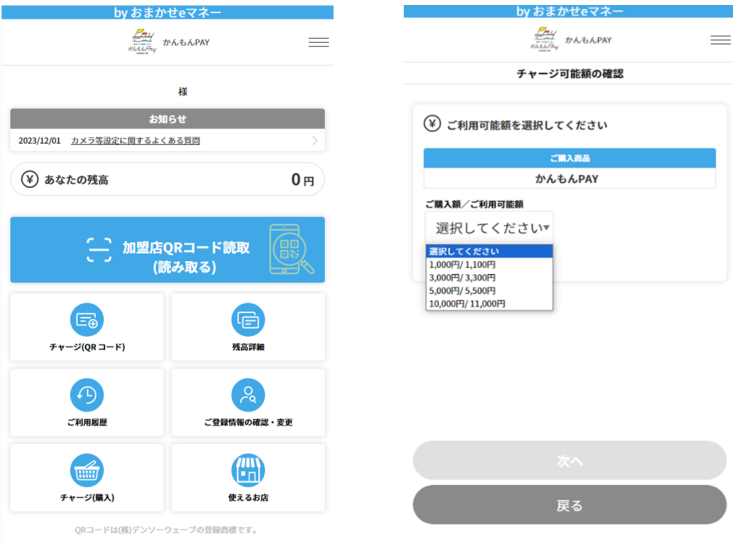Screen dimensions: 733x545
Task: Tap yen icon beside ご利用可能額を選択してください
Action: [432, 124]
